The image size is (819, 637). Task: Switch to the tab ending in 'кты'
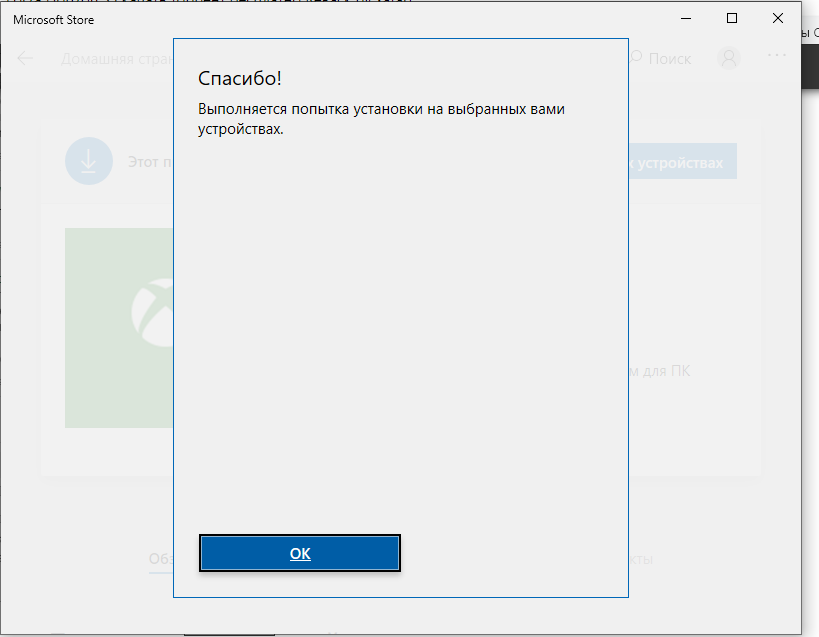tap(641, 559)
